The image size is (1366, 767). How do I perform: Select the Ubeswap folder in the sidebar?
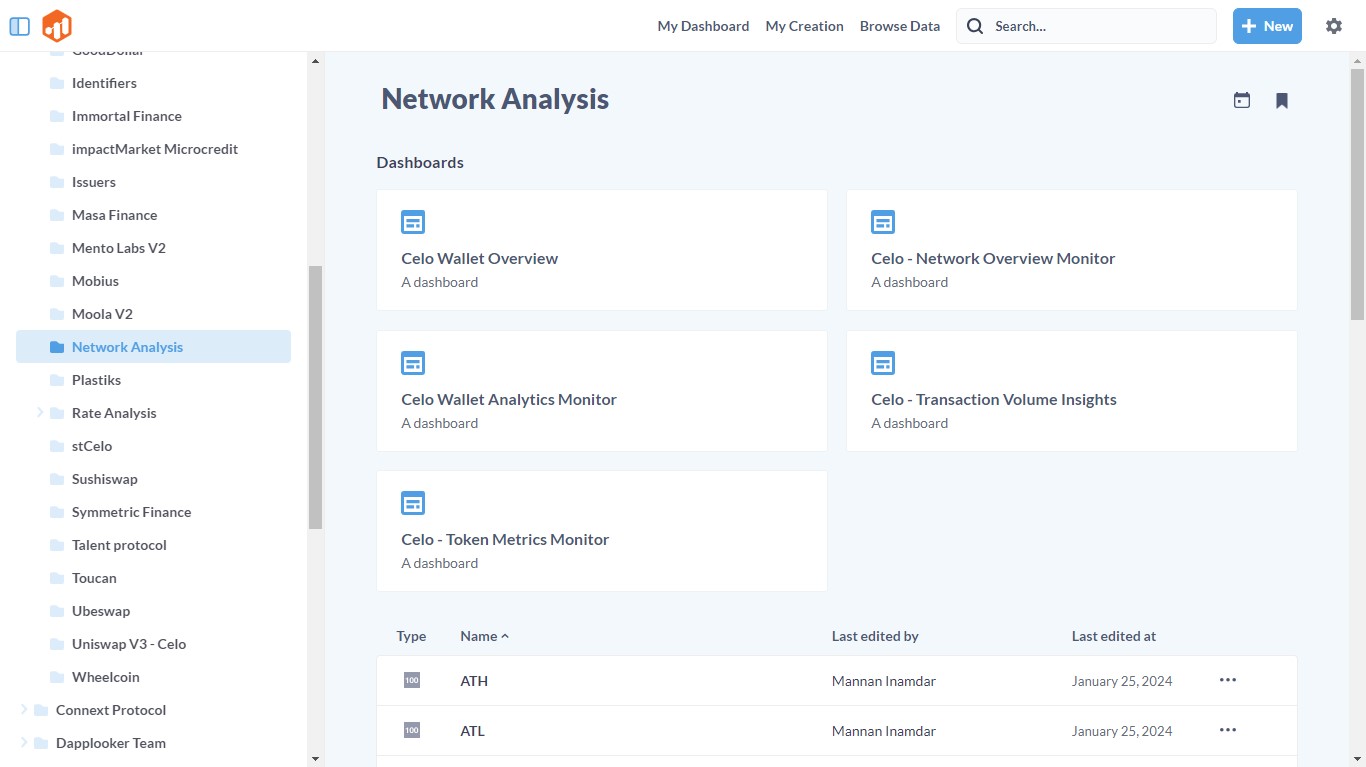pos(101,611)
